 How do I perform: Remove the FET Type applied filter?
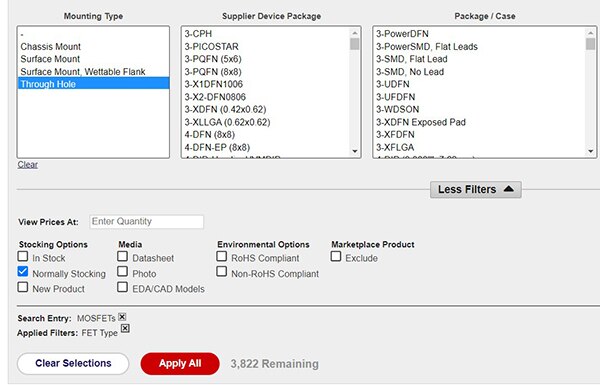(125, 329)
